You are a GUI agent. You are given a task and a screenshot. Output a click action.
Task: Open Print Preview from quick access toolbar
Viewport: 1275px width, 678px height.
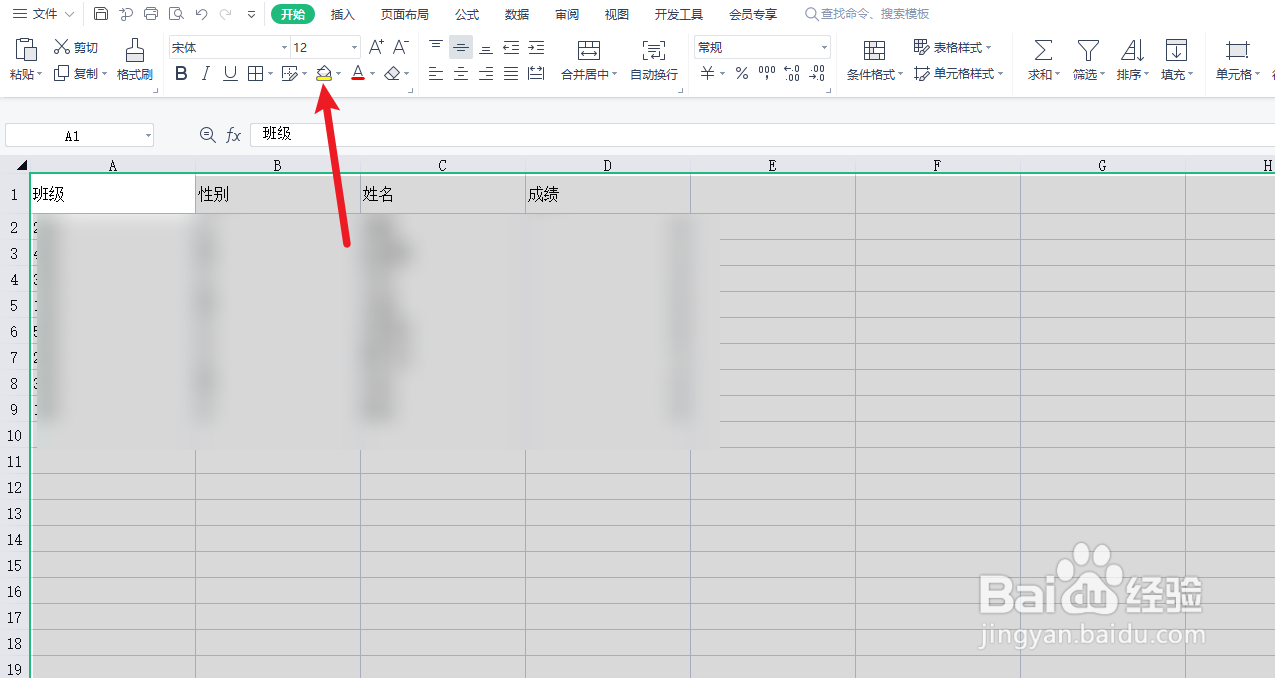coord(176,14)
